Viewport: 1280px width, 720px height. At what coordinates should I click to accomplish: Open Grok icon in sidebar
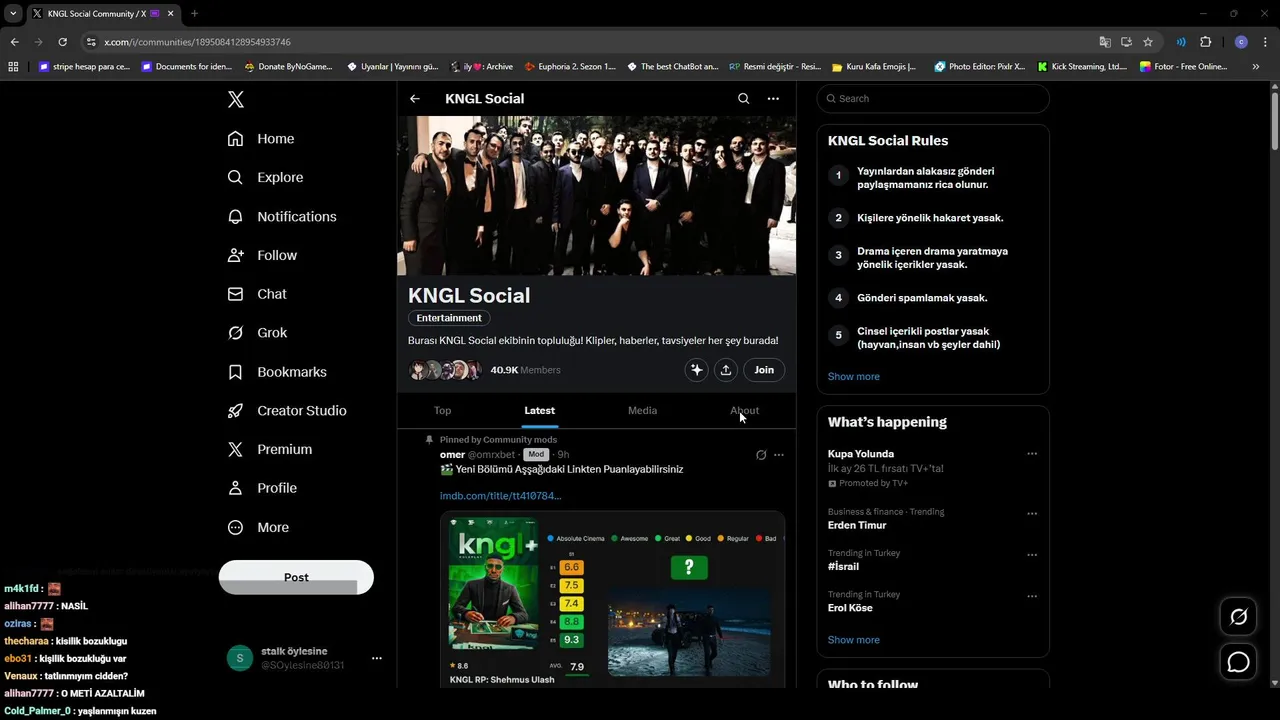pos(235,333)
